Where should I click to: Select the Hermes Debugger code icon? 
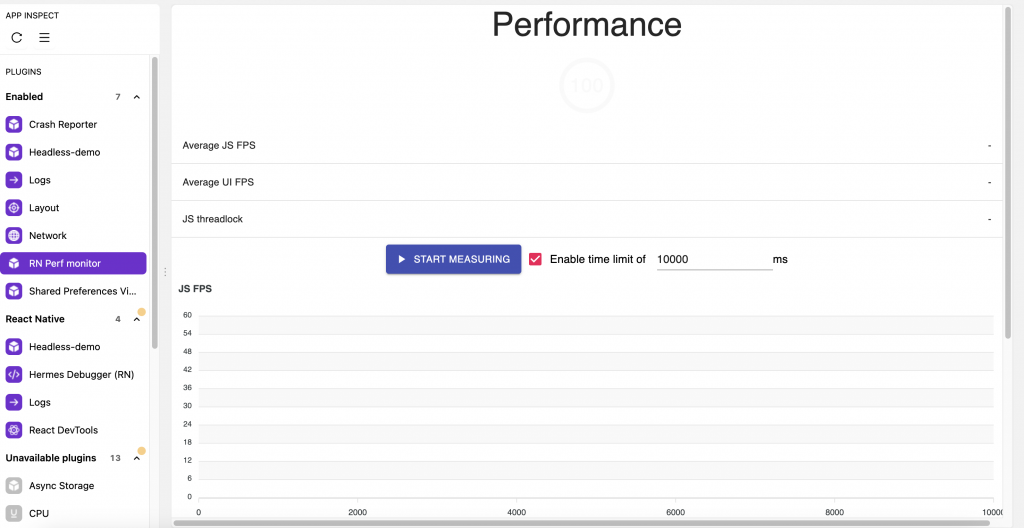click(x=14, y=374)
